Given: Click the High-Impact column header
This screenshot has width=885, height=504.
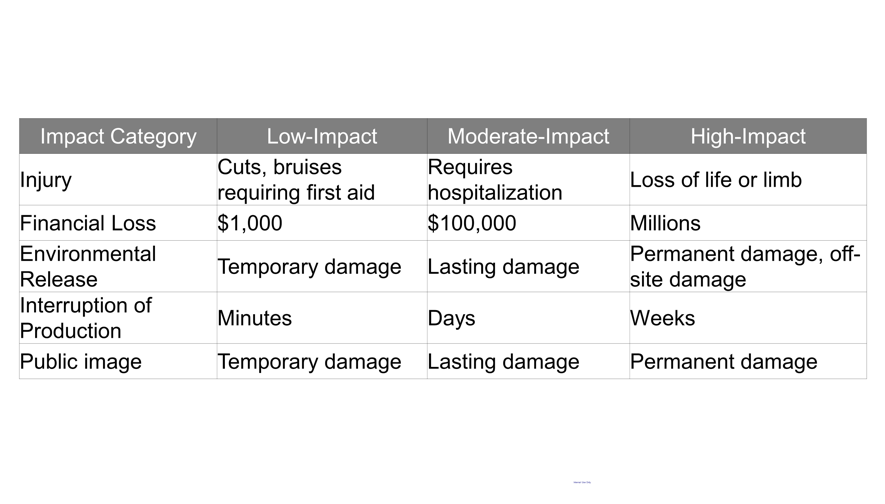Looking at the screenshot, I should 747,137.
